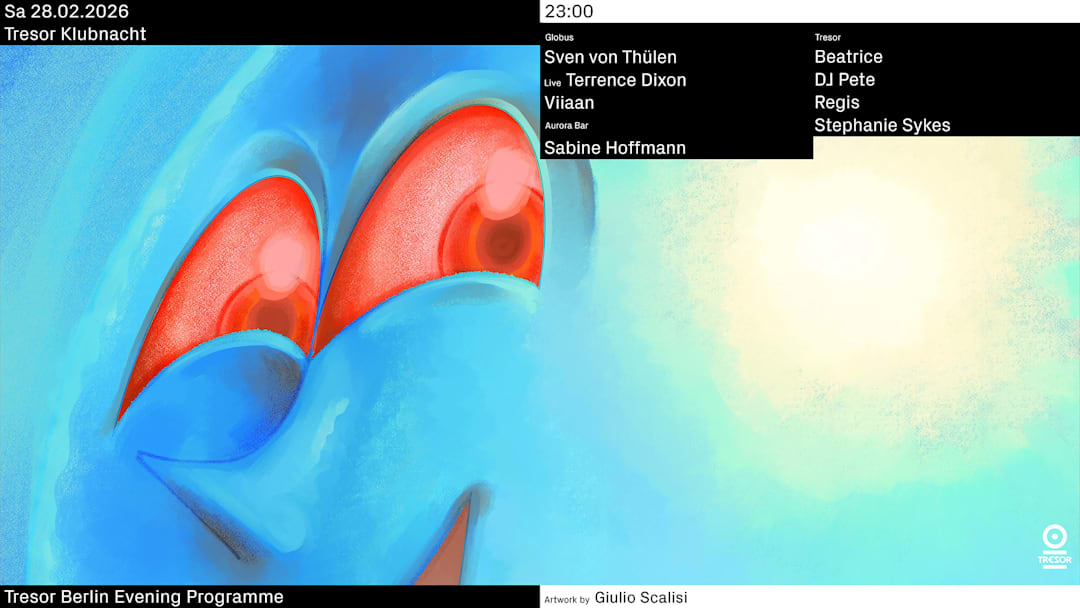Click the 'Artwork by' label
The width and height of the screenshot is (1080, 608).
point(567,600)
